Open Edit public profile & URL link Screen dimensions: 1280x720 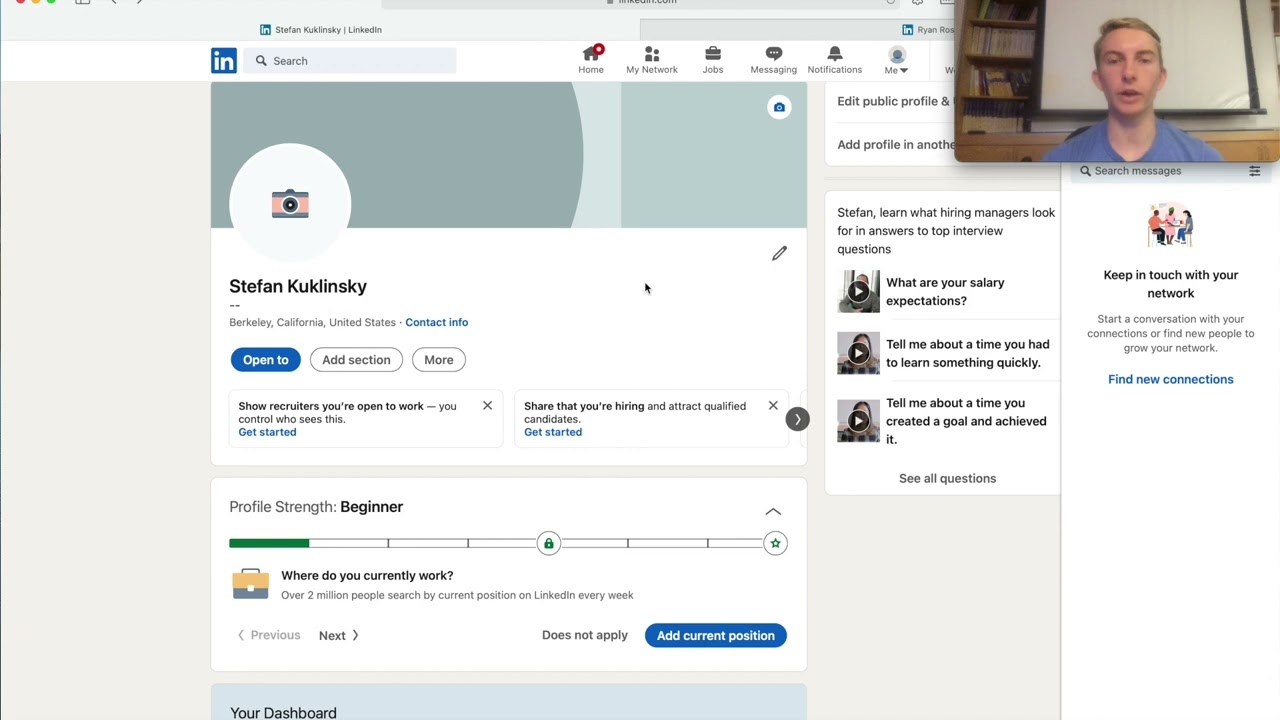(x=895, y=101)
